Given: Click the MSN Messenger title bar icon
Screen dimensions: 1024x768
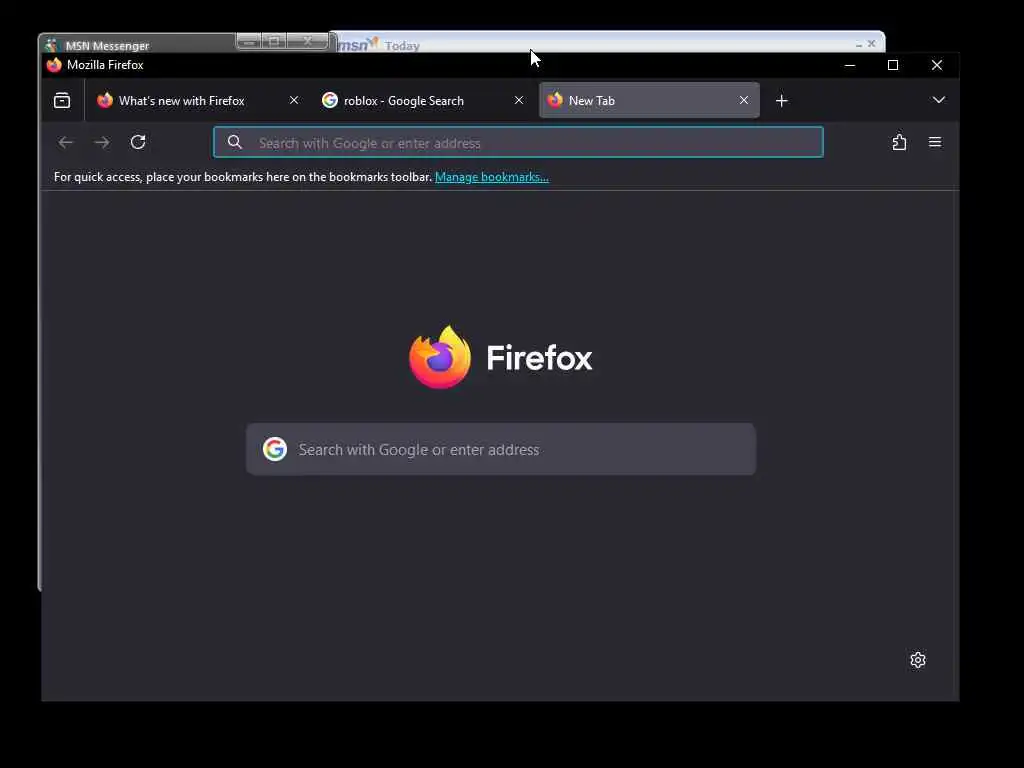Looking at the screenshot, I should click(52, 45).
